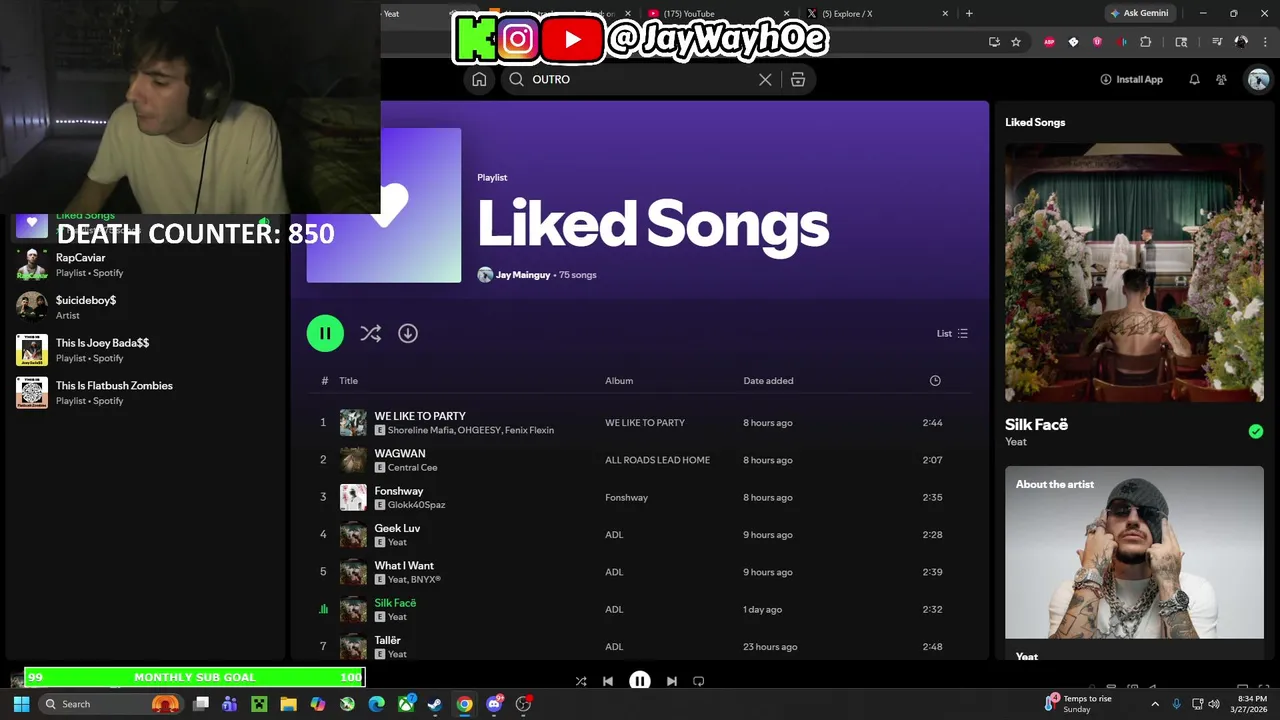Open the AdBlock Plus extension
1280x720 pixels.
[1049, 42]
